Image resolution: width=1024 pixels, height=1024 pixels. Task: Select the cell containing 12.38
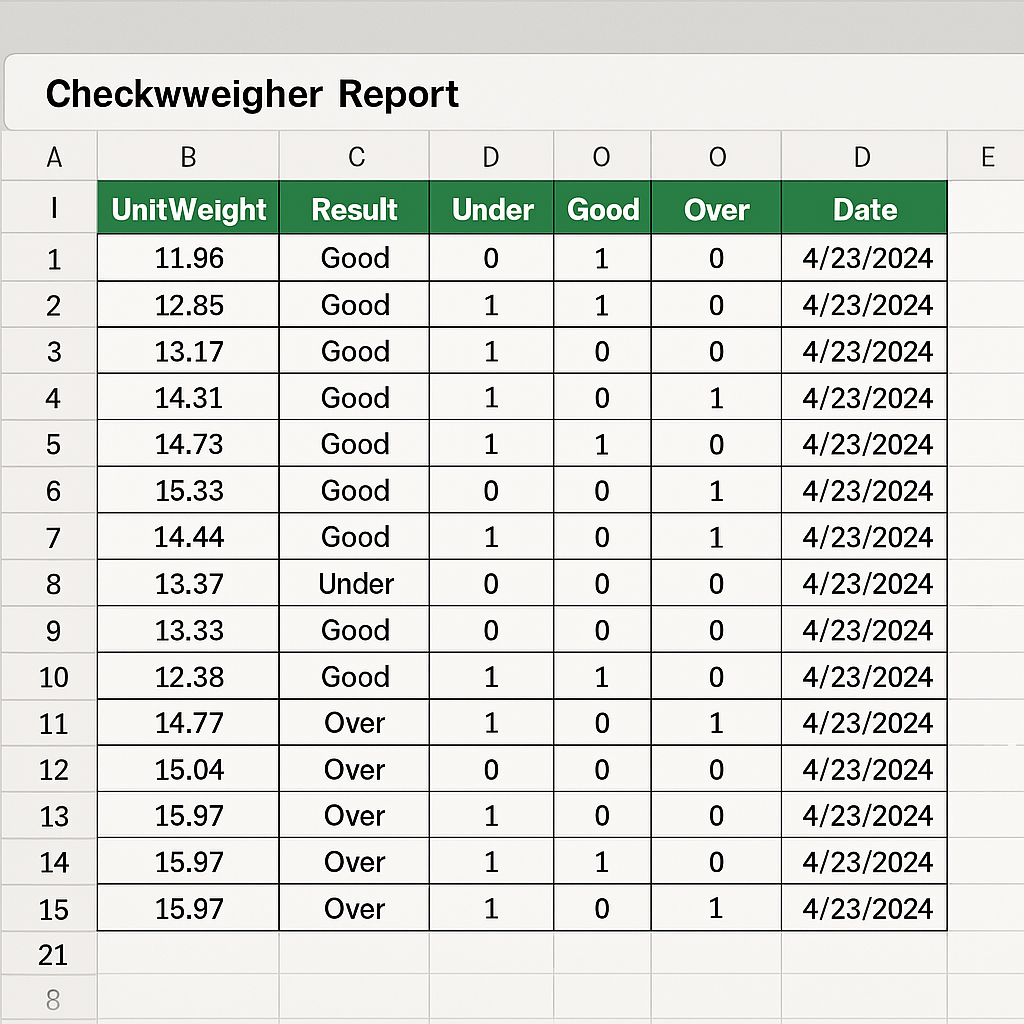[188, 677]
